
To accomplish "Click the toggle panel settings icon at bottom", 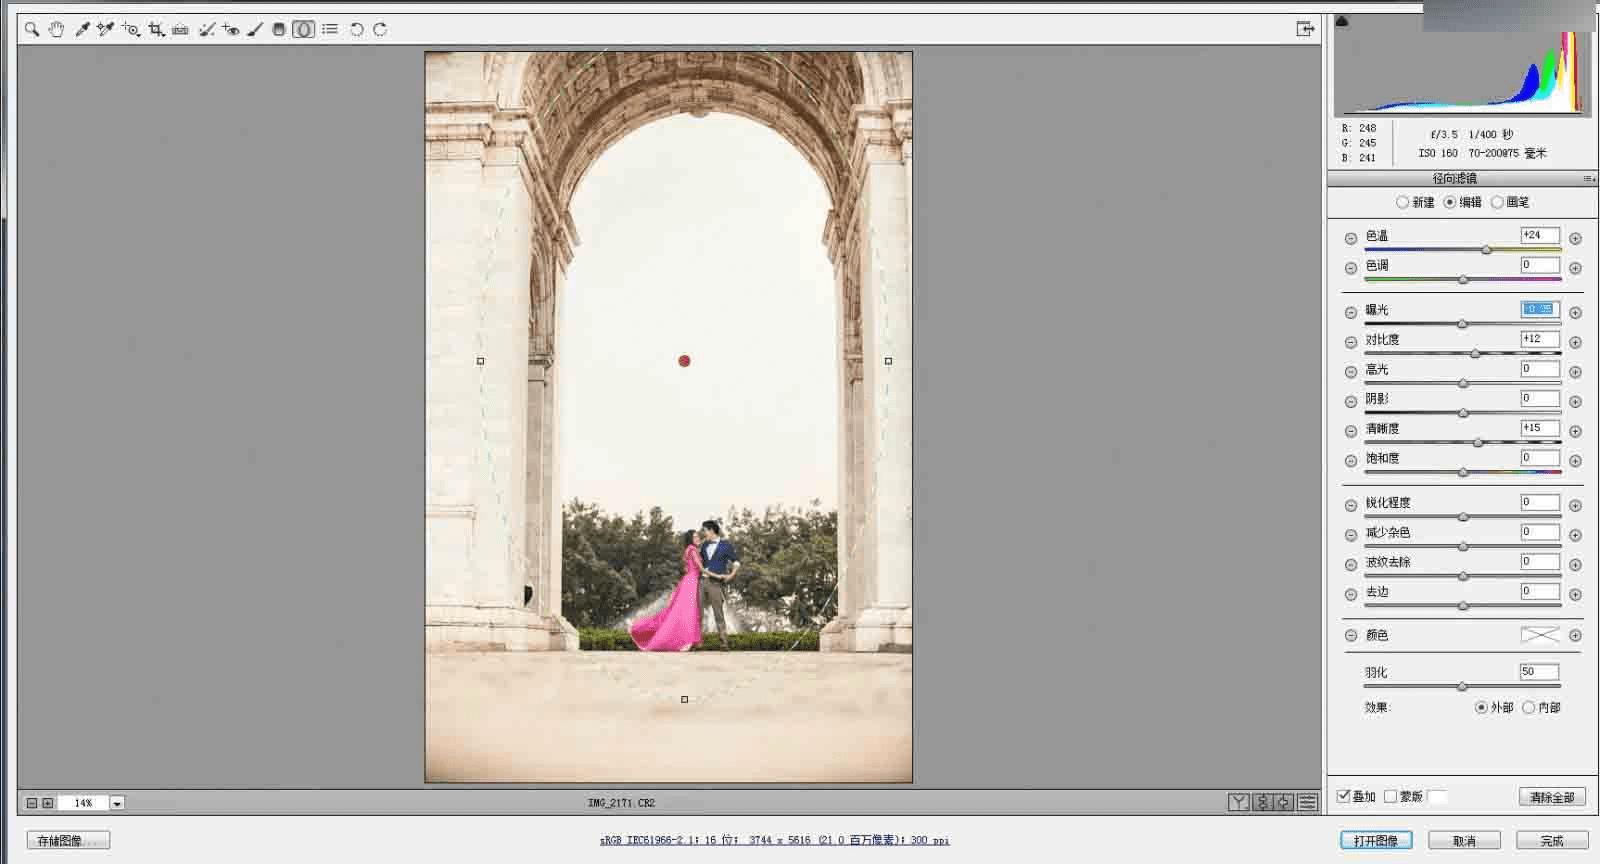I will [1307, 802].
